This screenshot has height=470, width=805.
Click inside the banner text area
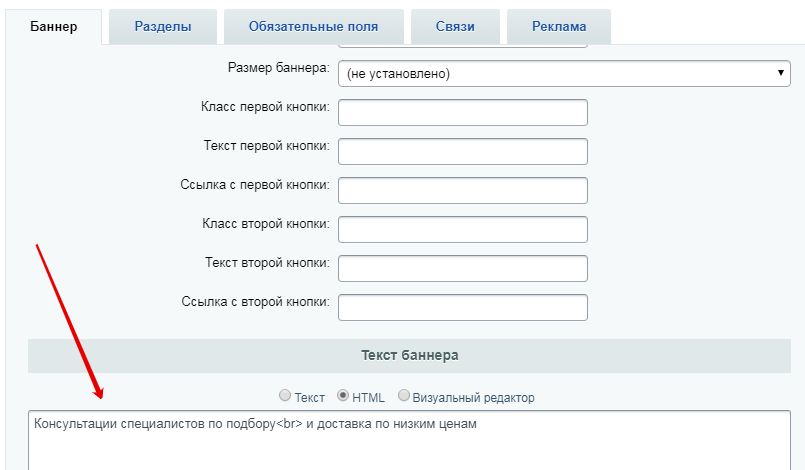pos(409,440)
